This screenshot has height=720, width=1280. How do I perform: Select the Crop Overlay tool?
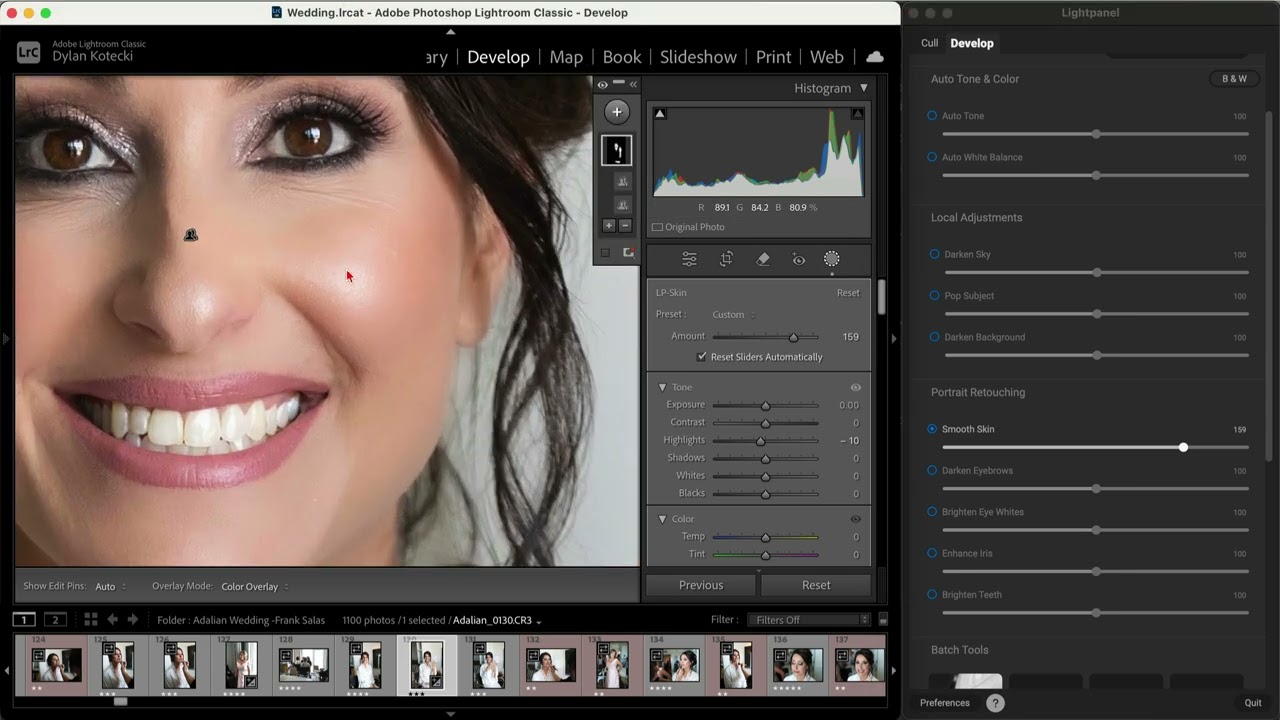pos(726,259)
